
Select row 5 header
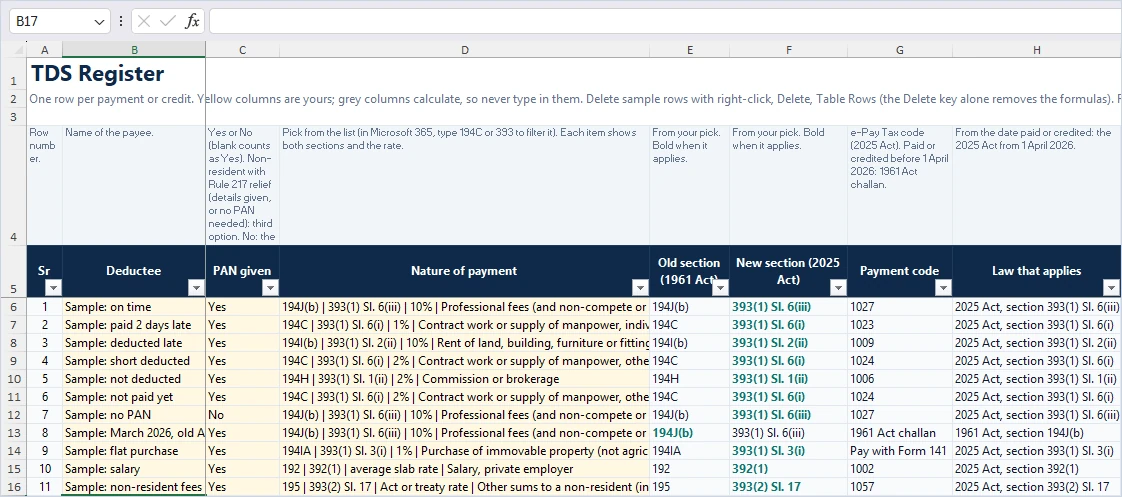pos(14,271)
